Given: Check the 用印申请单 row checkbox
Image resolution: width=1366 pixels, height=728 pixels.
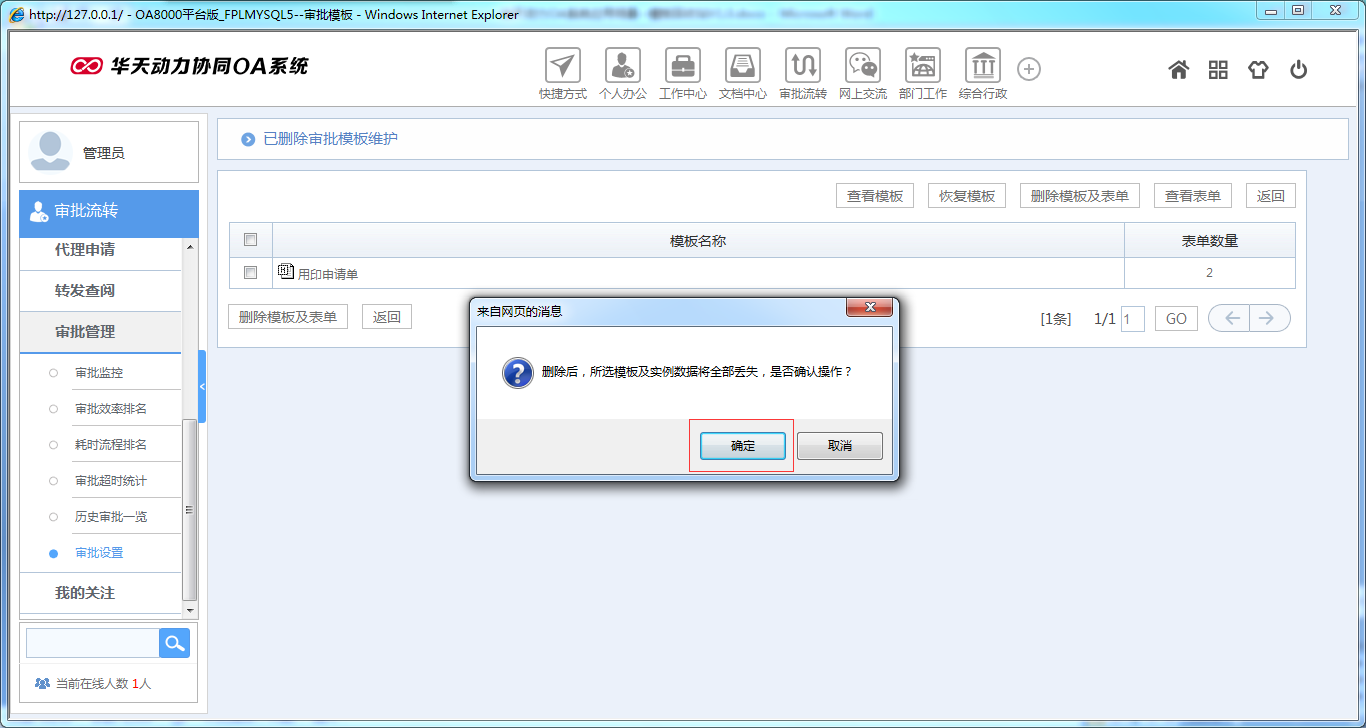Looking at the screenshot, I should pyautogui.click(x=251, y=272).
